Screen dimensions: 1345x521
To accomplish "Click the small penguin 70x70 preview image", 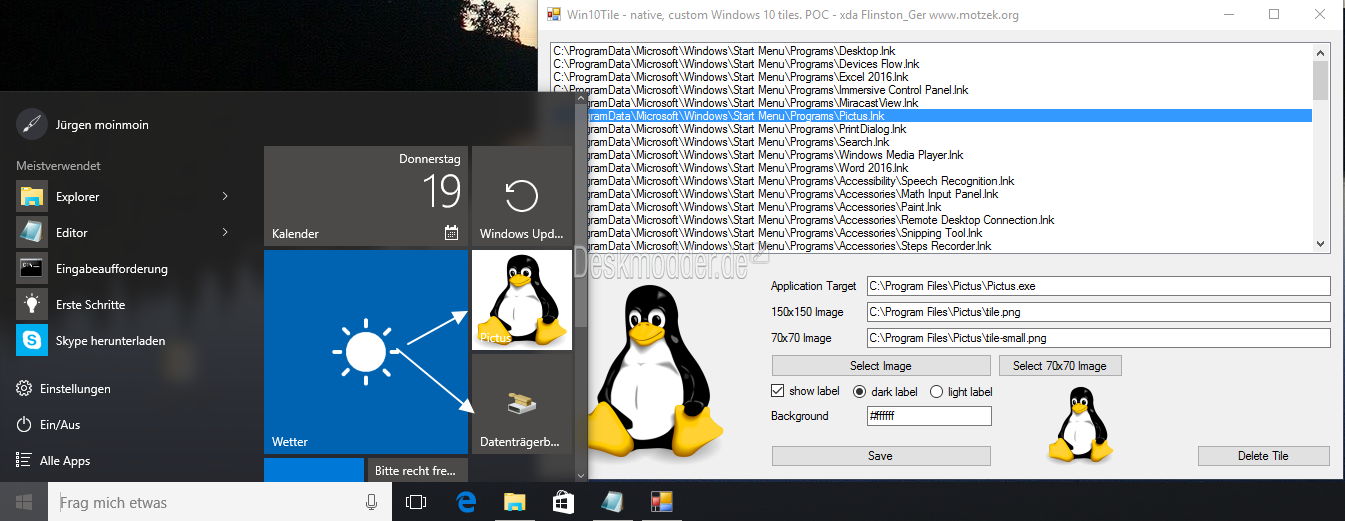I will (1080, 425).
